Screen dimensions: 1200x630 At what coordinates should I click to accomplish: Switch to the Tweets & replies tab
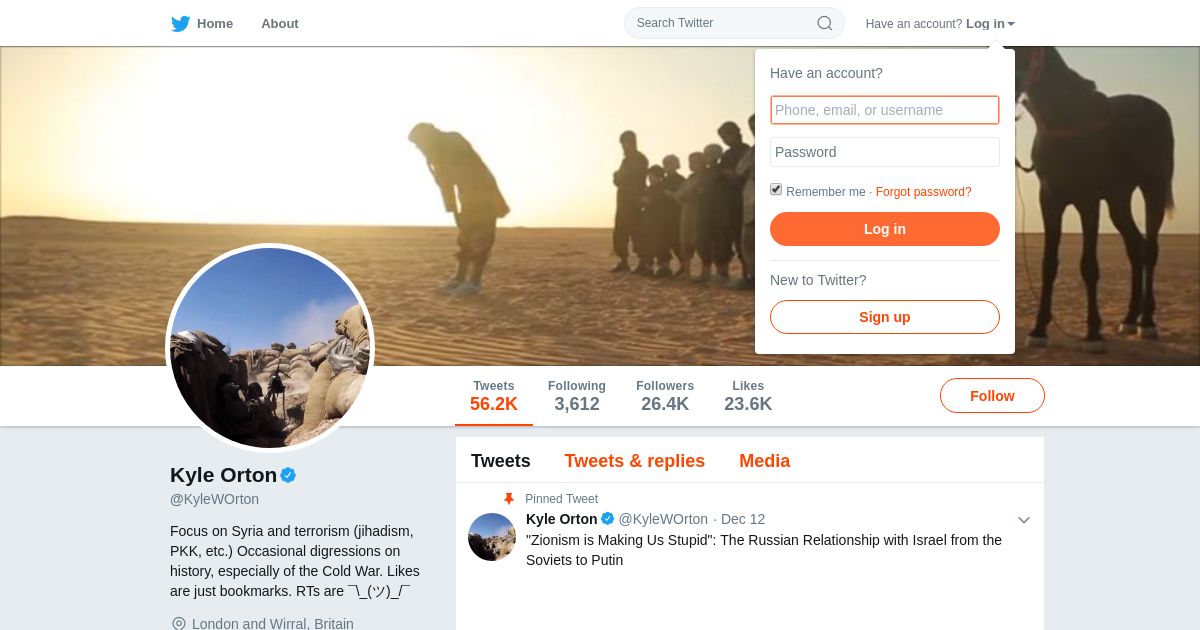click(x=634, y=461)
